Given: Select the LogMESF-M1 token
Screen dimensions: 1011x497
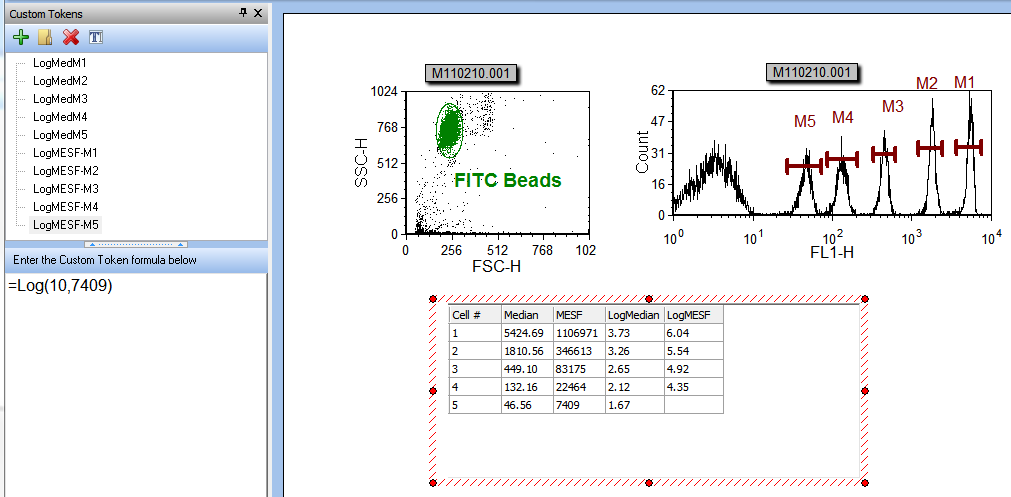Looking at the screenshot, I should pyautogui.click(x=65, y=152).
